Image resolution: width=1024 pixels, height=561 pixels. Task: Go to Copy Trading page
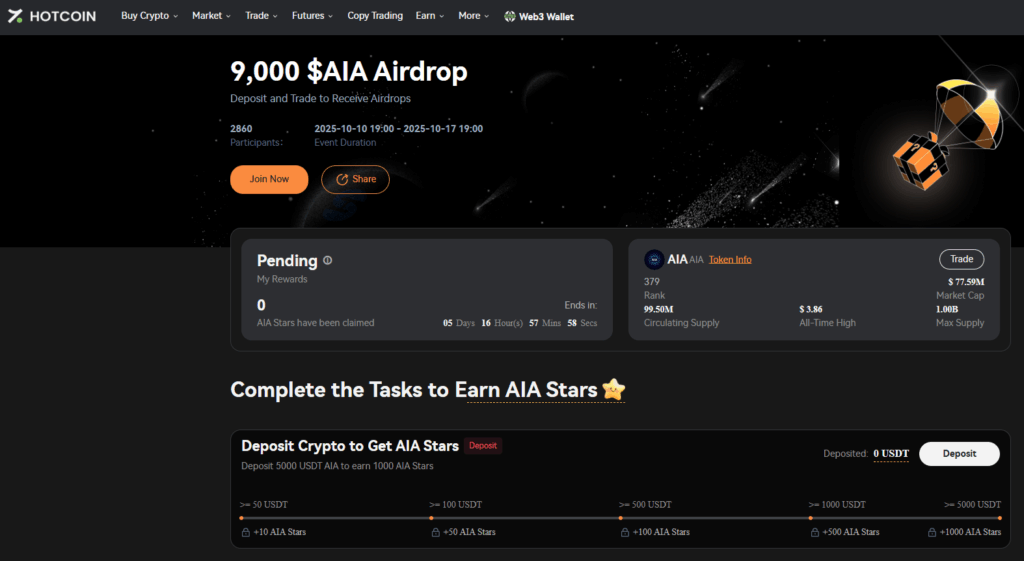(x=375, y=16)
